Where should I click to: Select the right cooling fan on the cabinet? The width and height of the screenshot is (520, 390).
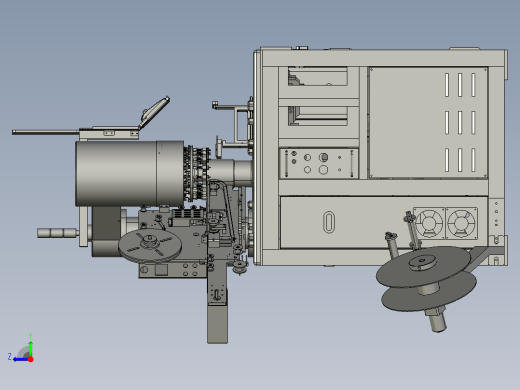461,223
